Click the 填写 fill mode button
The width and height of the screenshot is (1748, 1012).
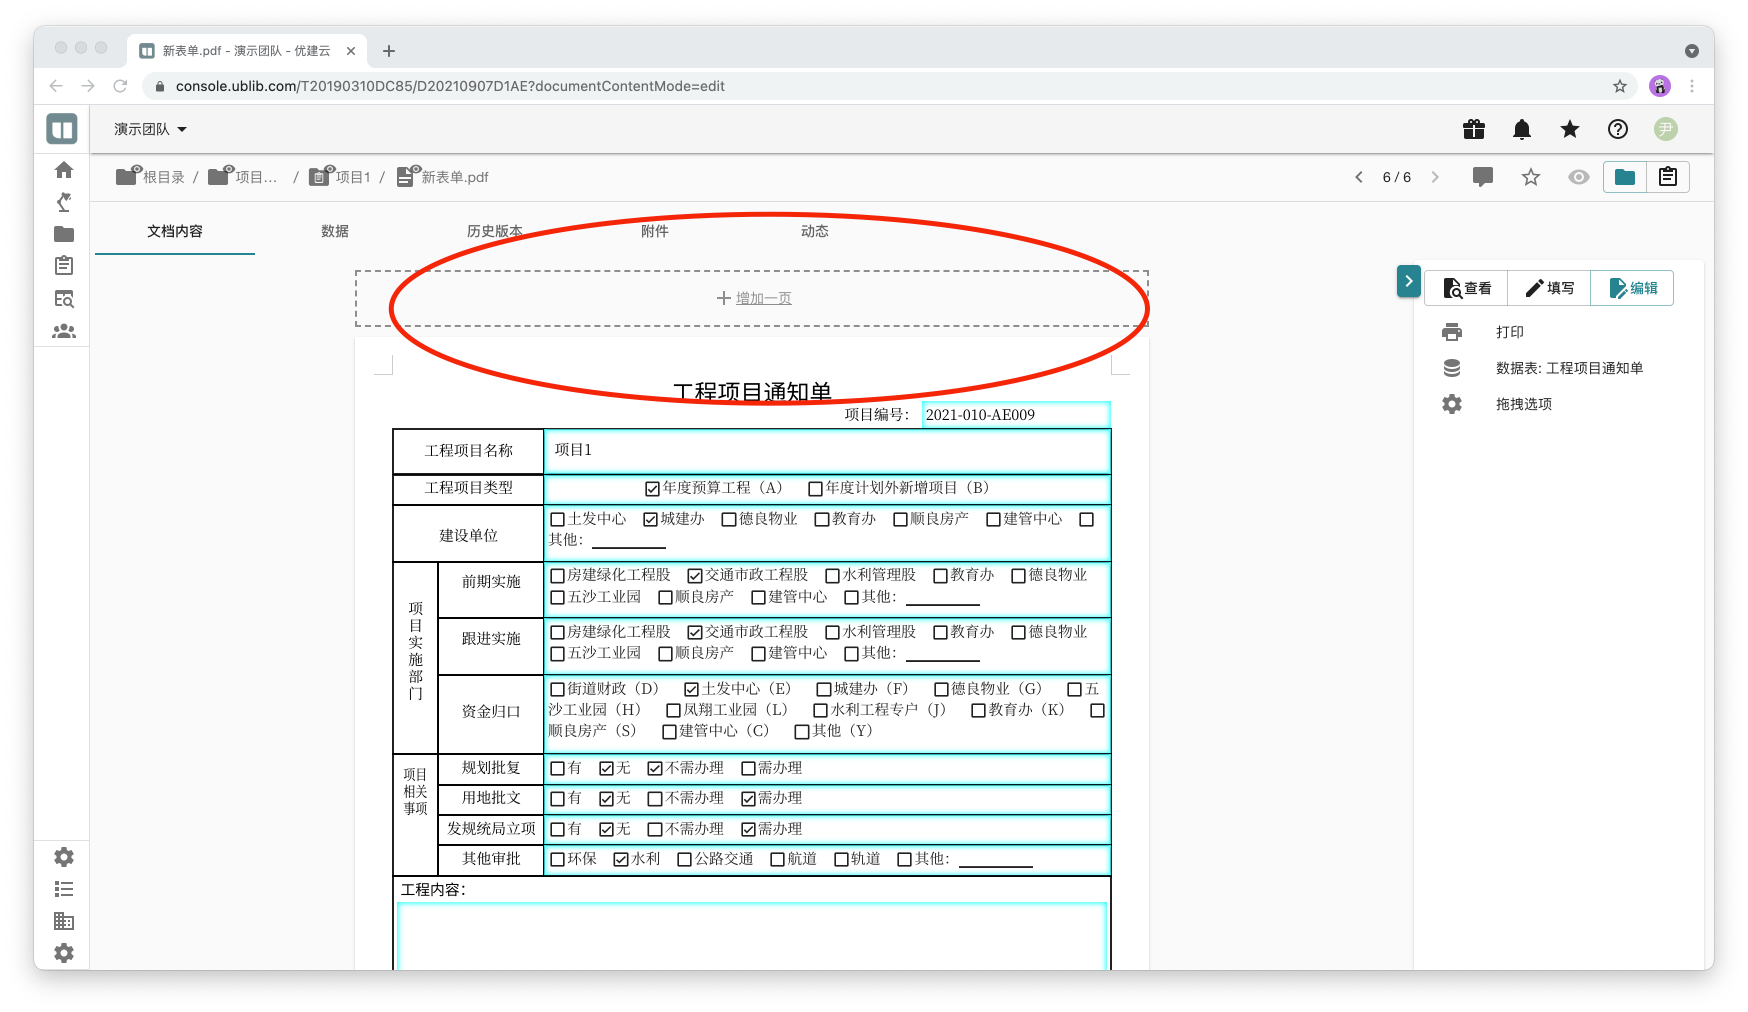pos(1549,288)
